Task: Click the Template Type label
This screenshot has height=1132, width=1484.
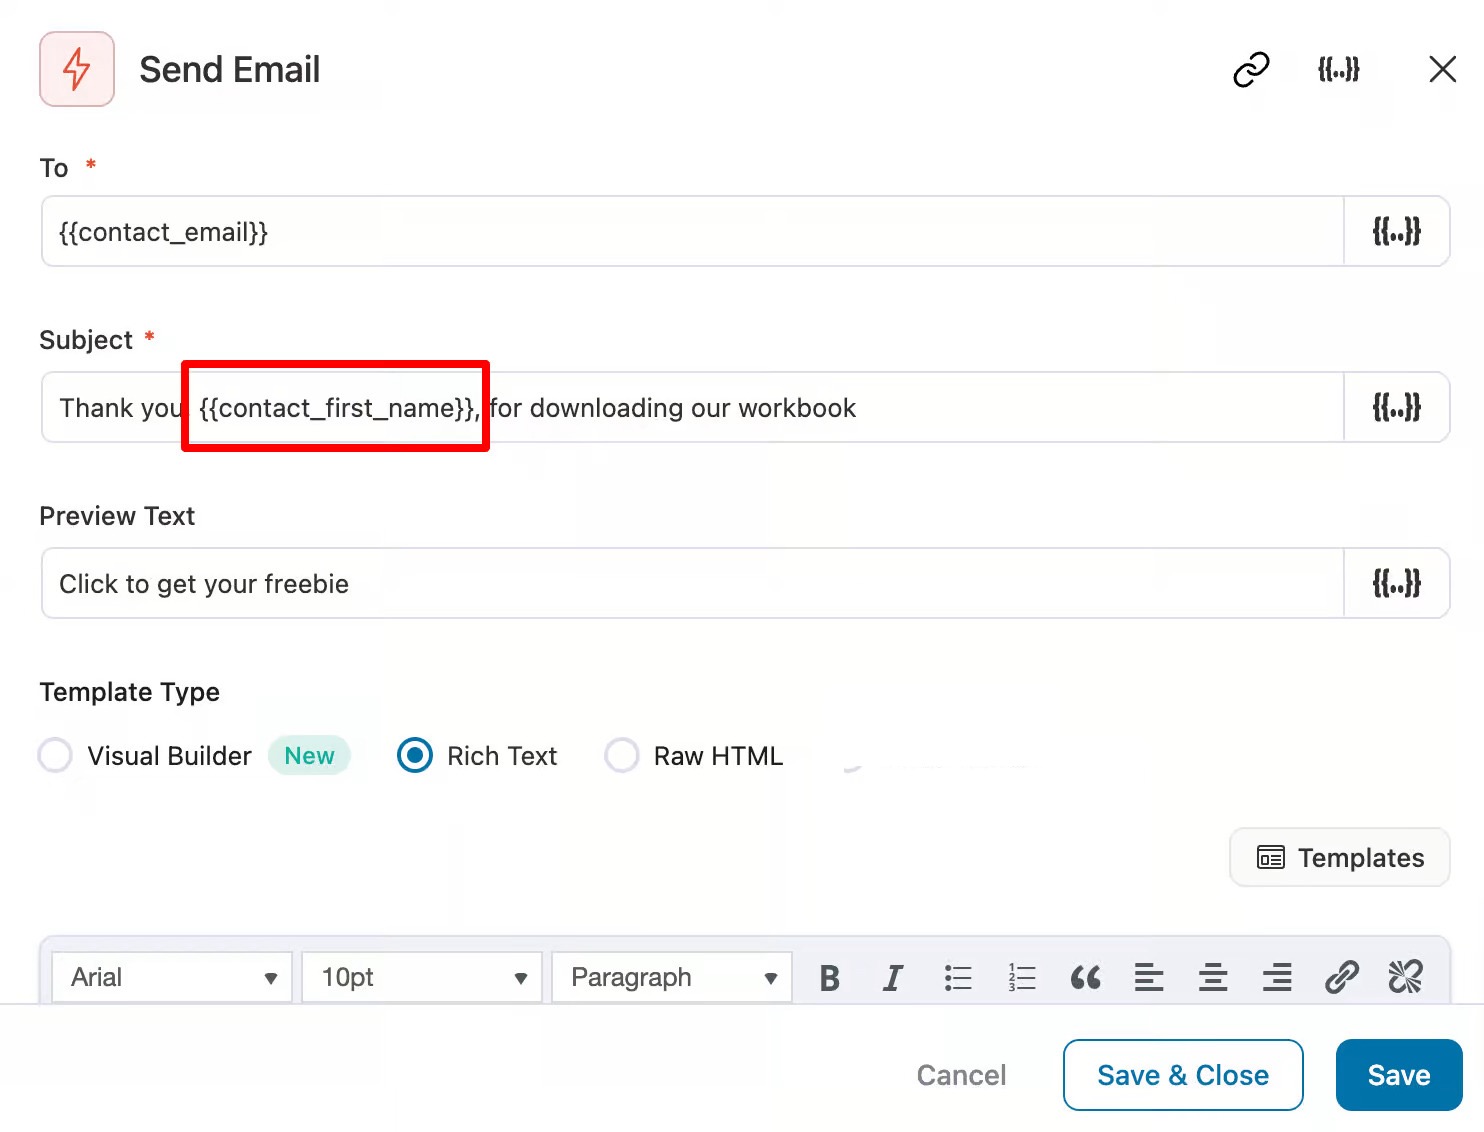Action: click(130, 692)
